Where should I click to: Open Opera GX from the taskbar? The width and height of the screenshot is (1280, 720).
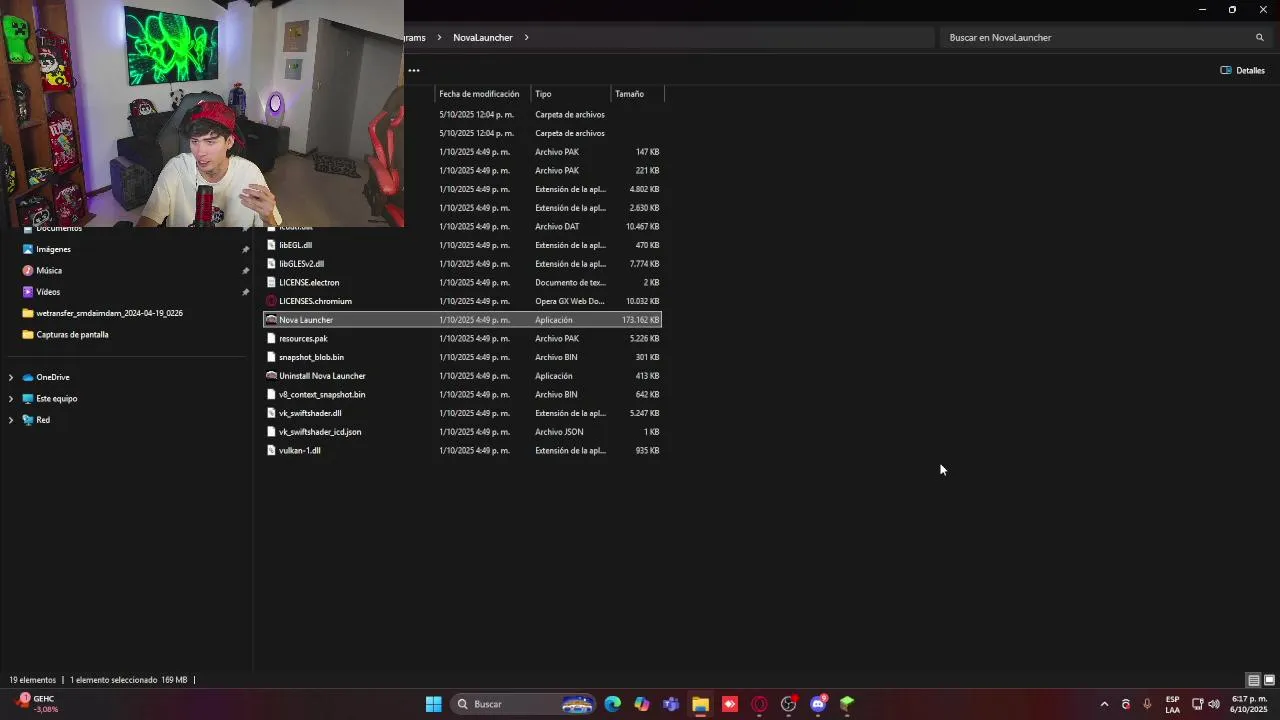(759, 704)
